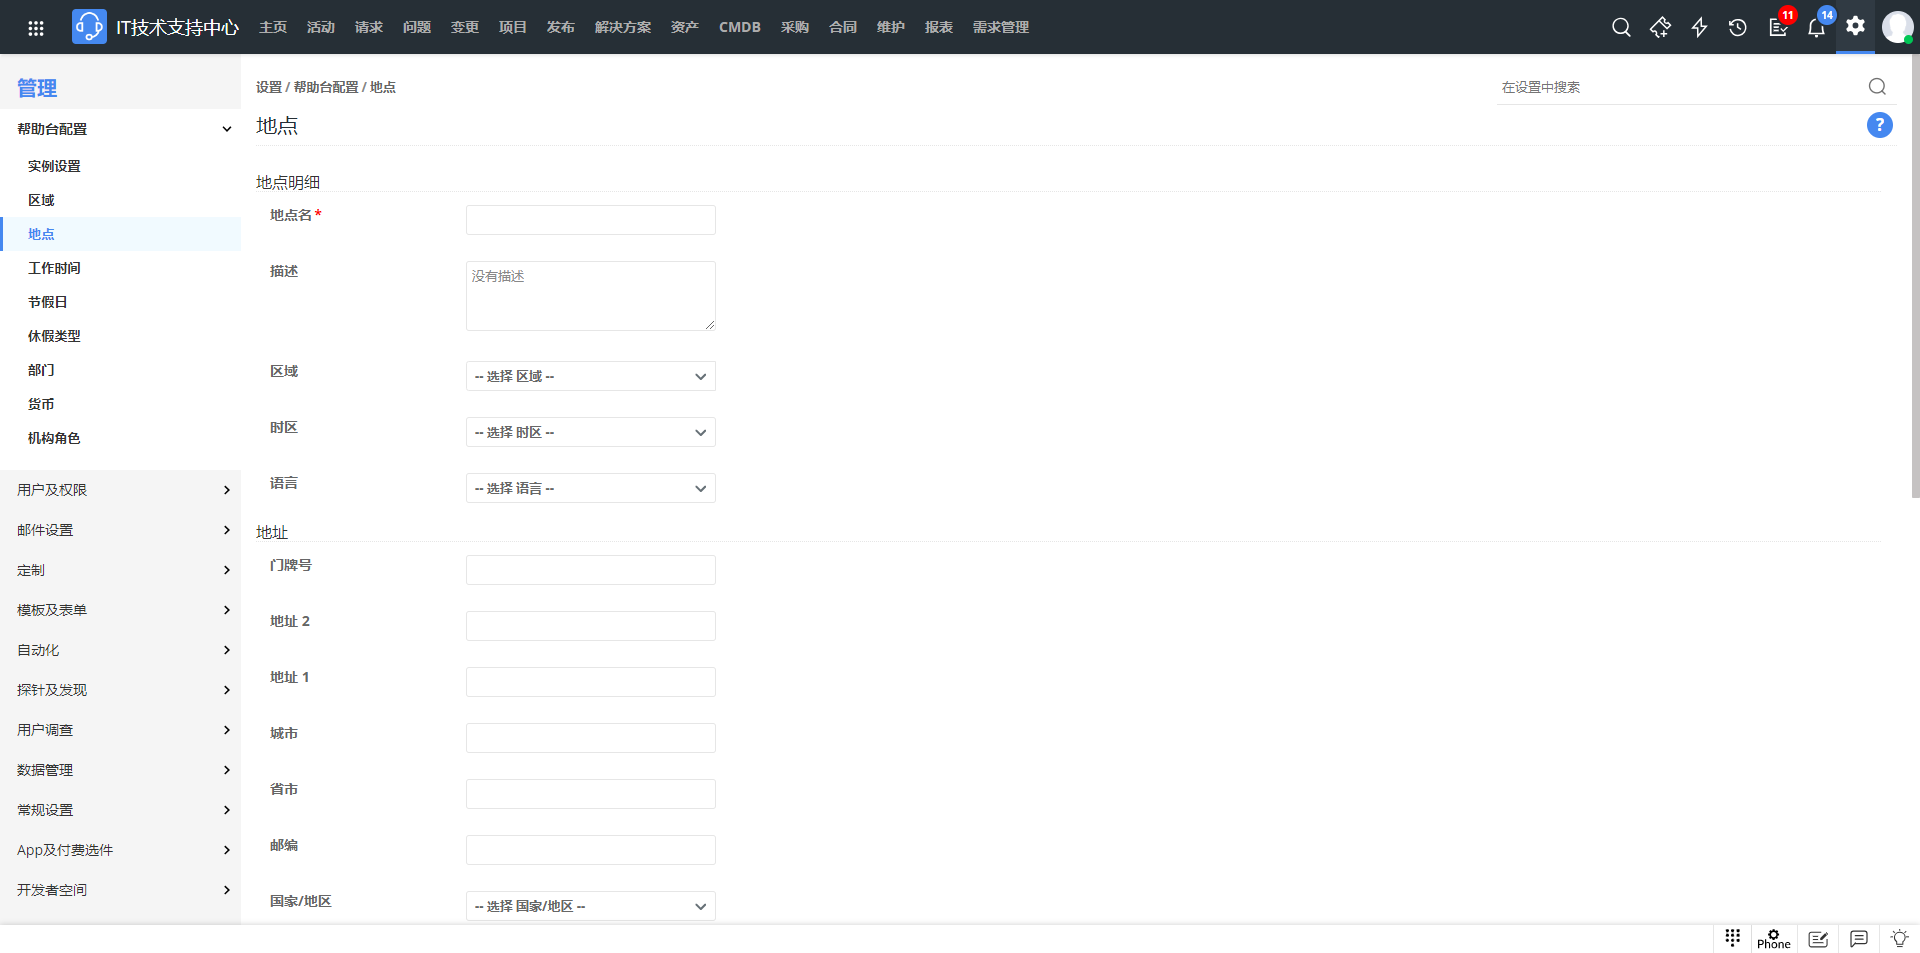Select 工作时间 in the sidebar
The width and height of the screenshot is (1920, 953).
pos(54,268)
